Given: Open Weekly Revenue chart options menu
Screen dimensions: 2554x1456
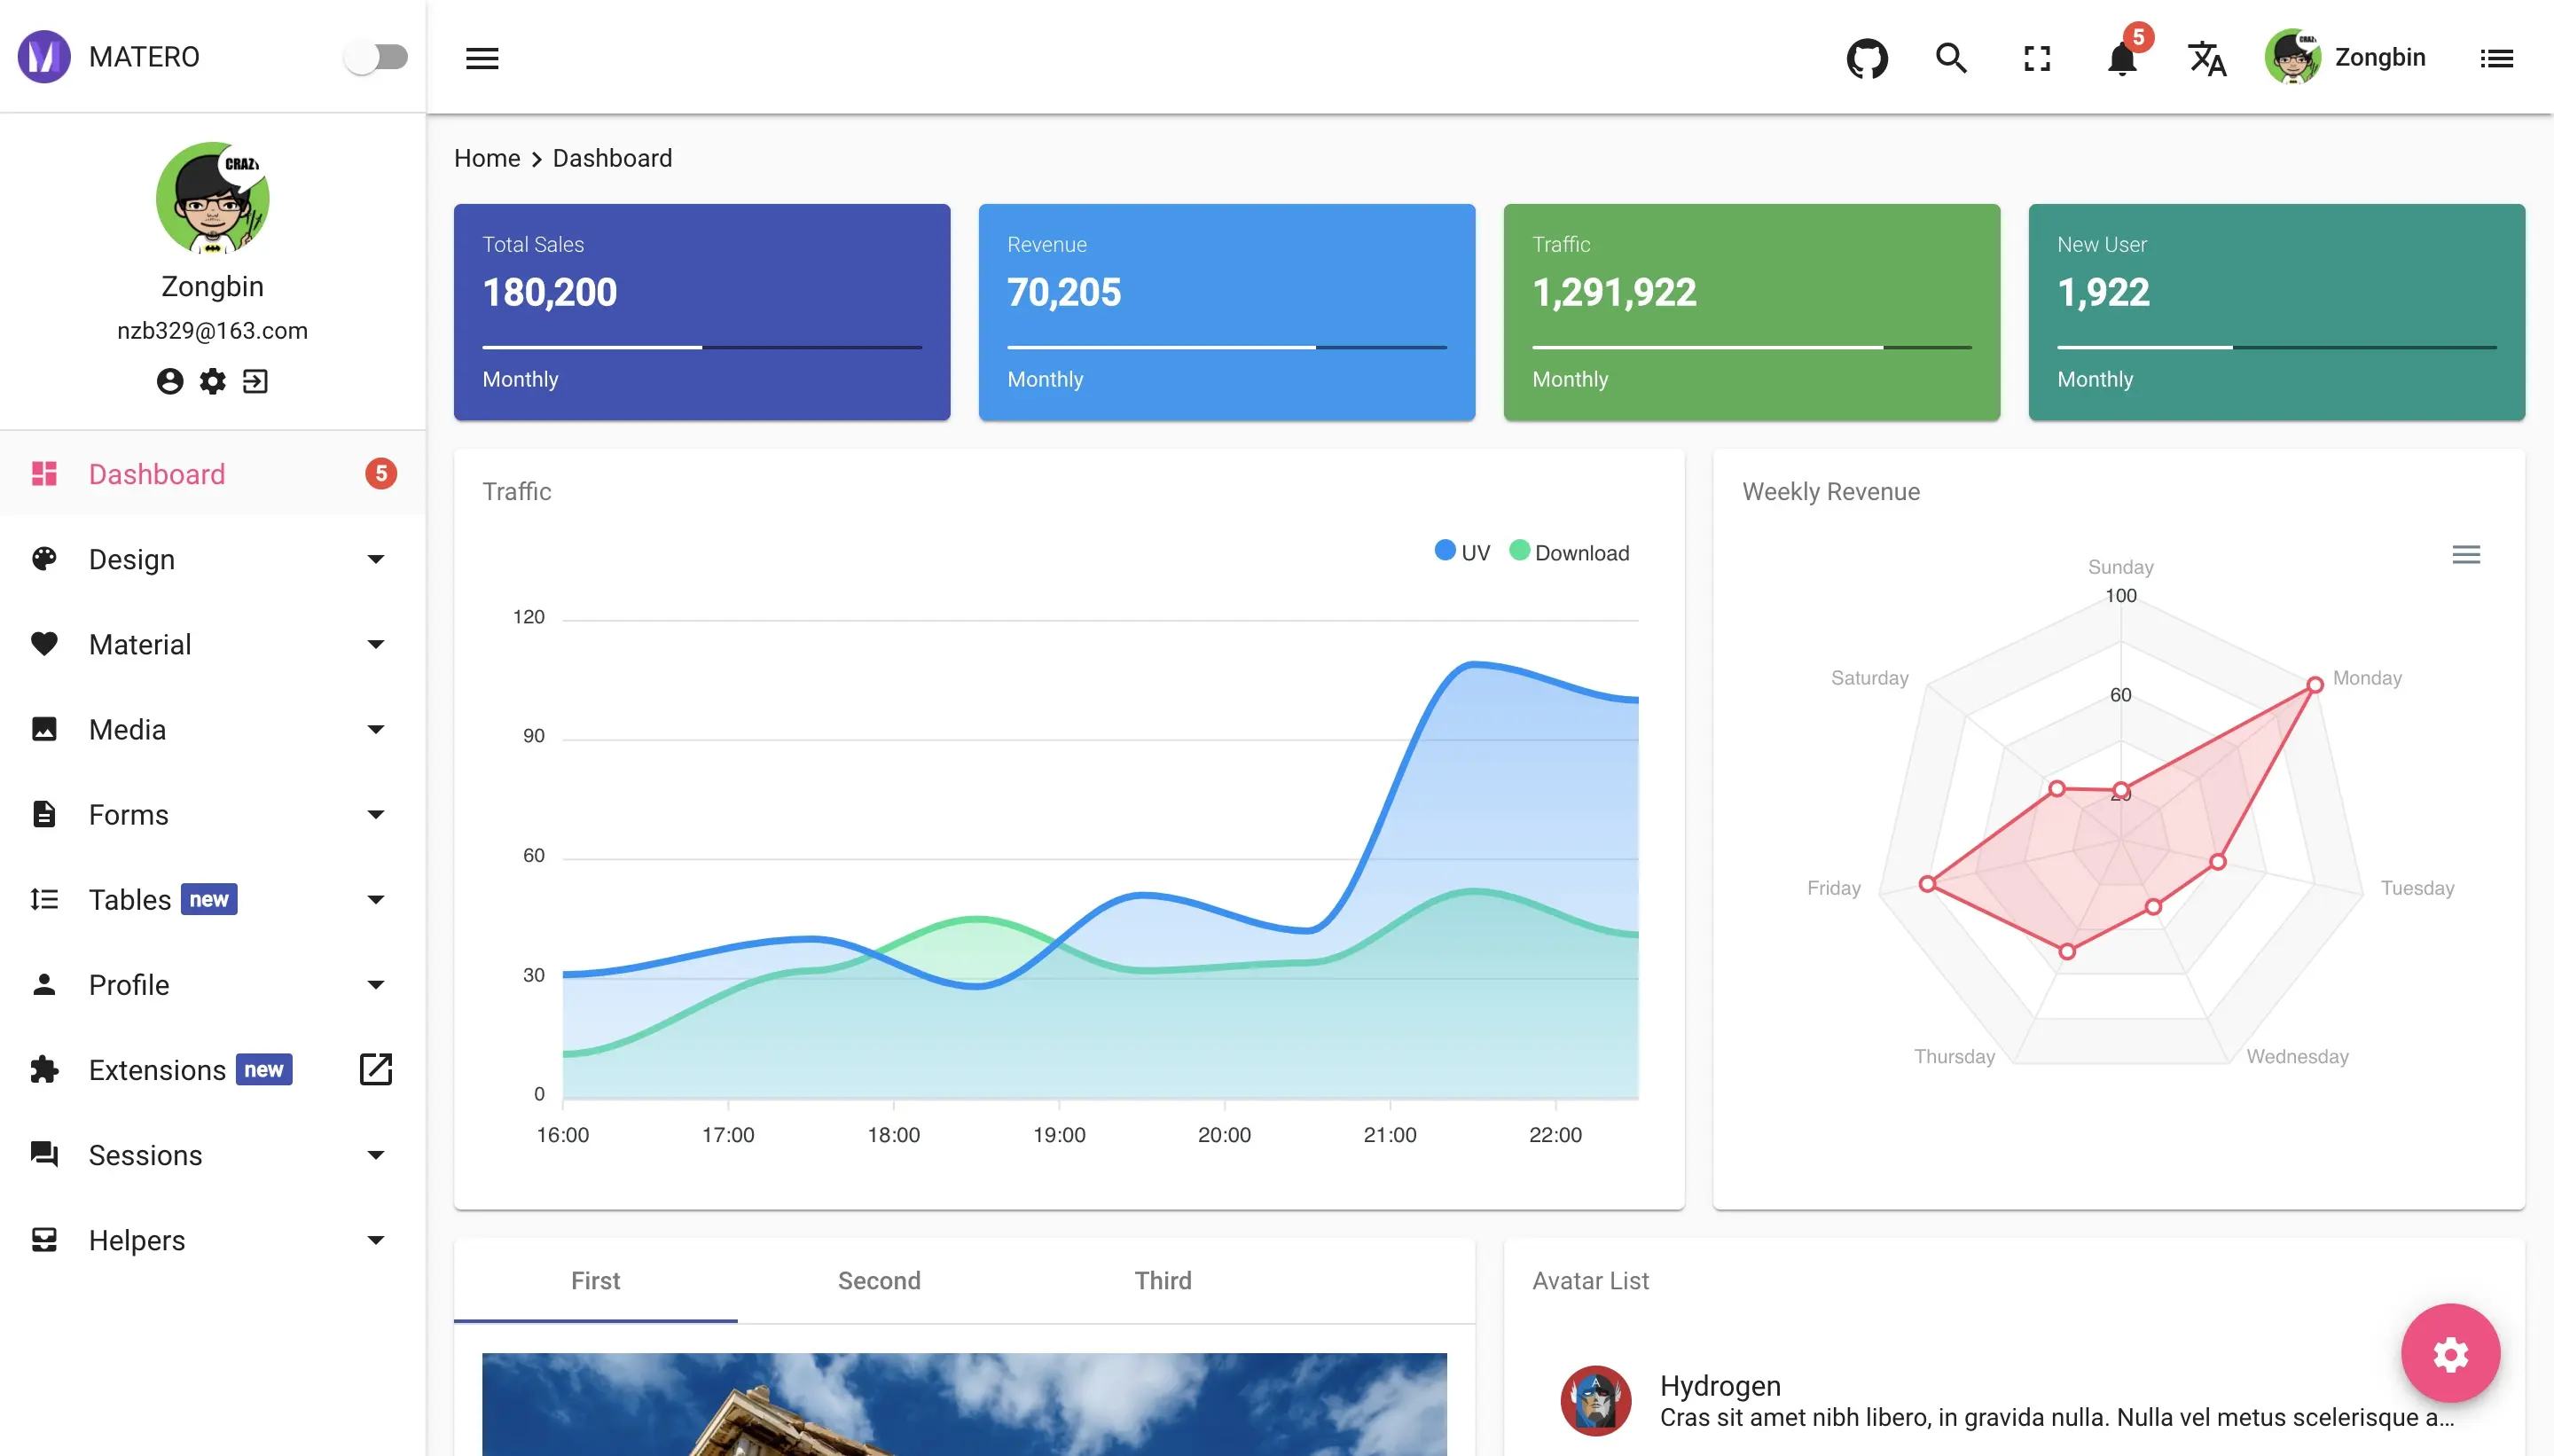Looking at the screenshot, I should coord(2466,554).
